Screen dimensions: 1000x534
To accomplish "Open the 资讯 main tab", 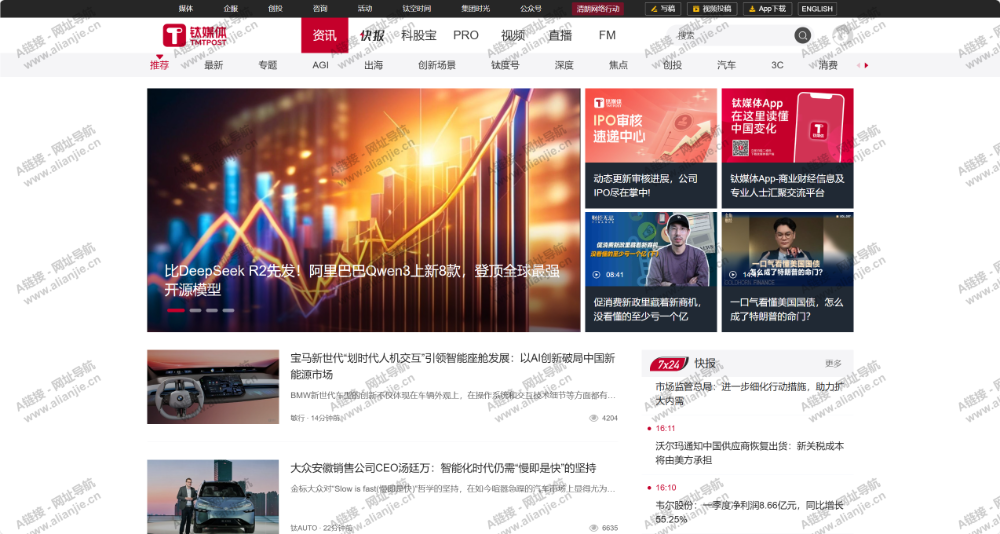I will click(325, 36).
